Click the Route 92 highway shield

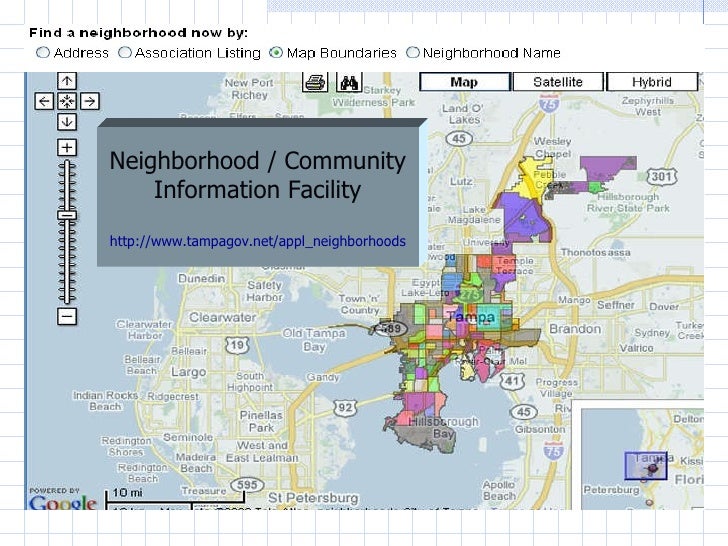(x=345, y=408)
